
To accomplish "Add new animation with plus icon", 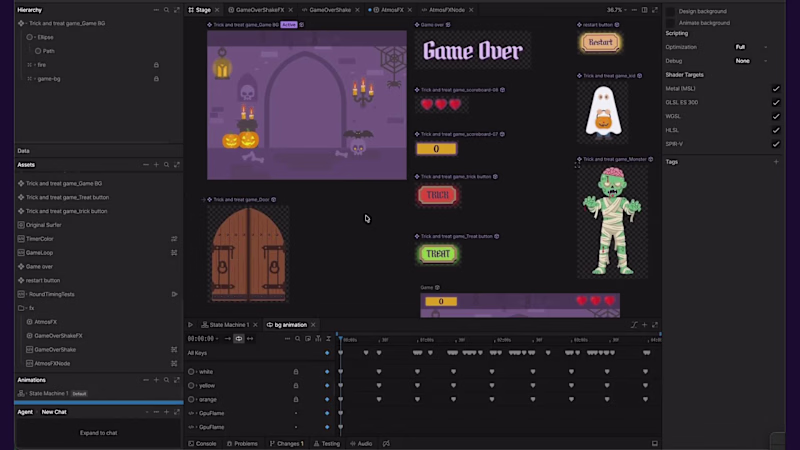I will [156, 380].
